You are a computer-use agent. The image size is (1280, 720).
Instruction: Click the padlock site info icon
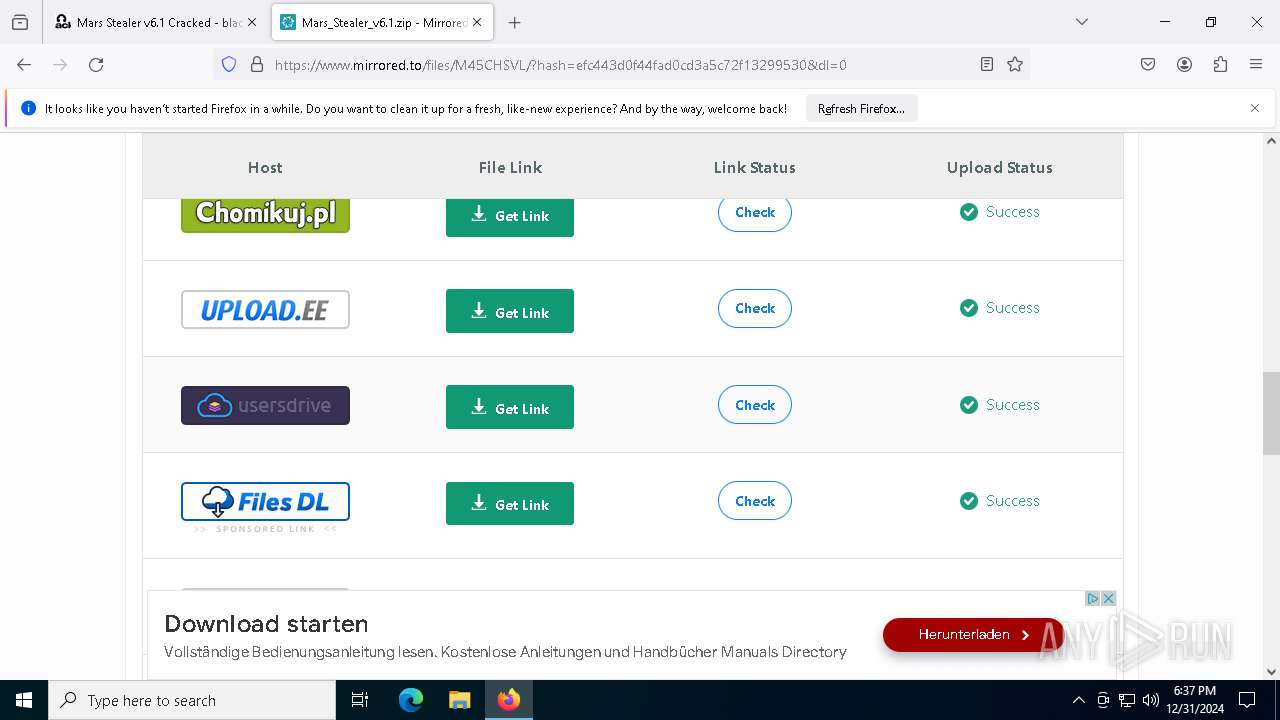pos(257,64)
